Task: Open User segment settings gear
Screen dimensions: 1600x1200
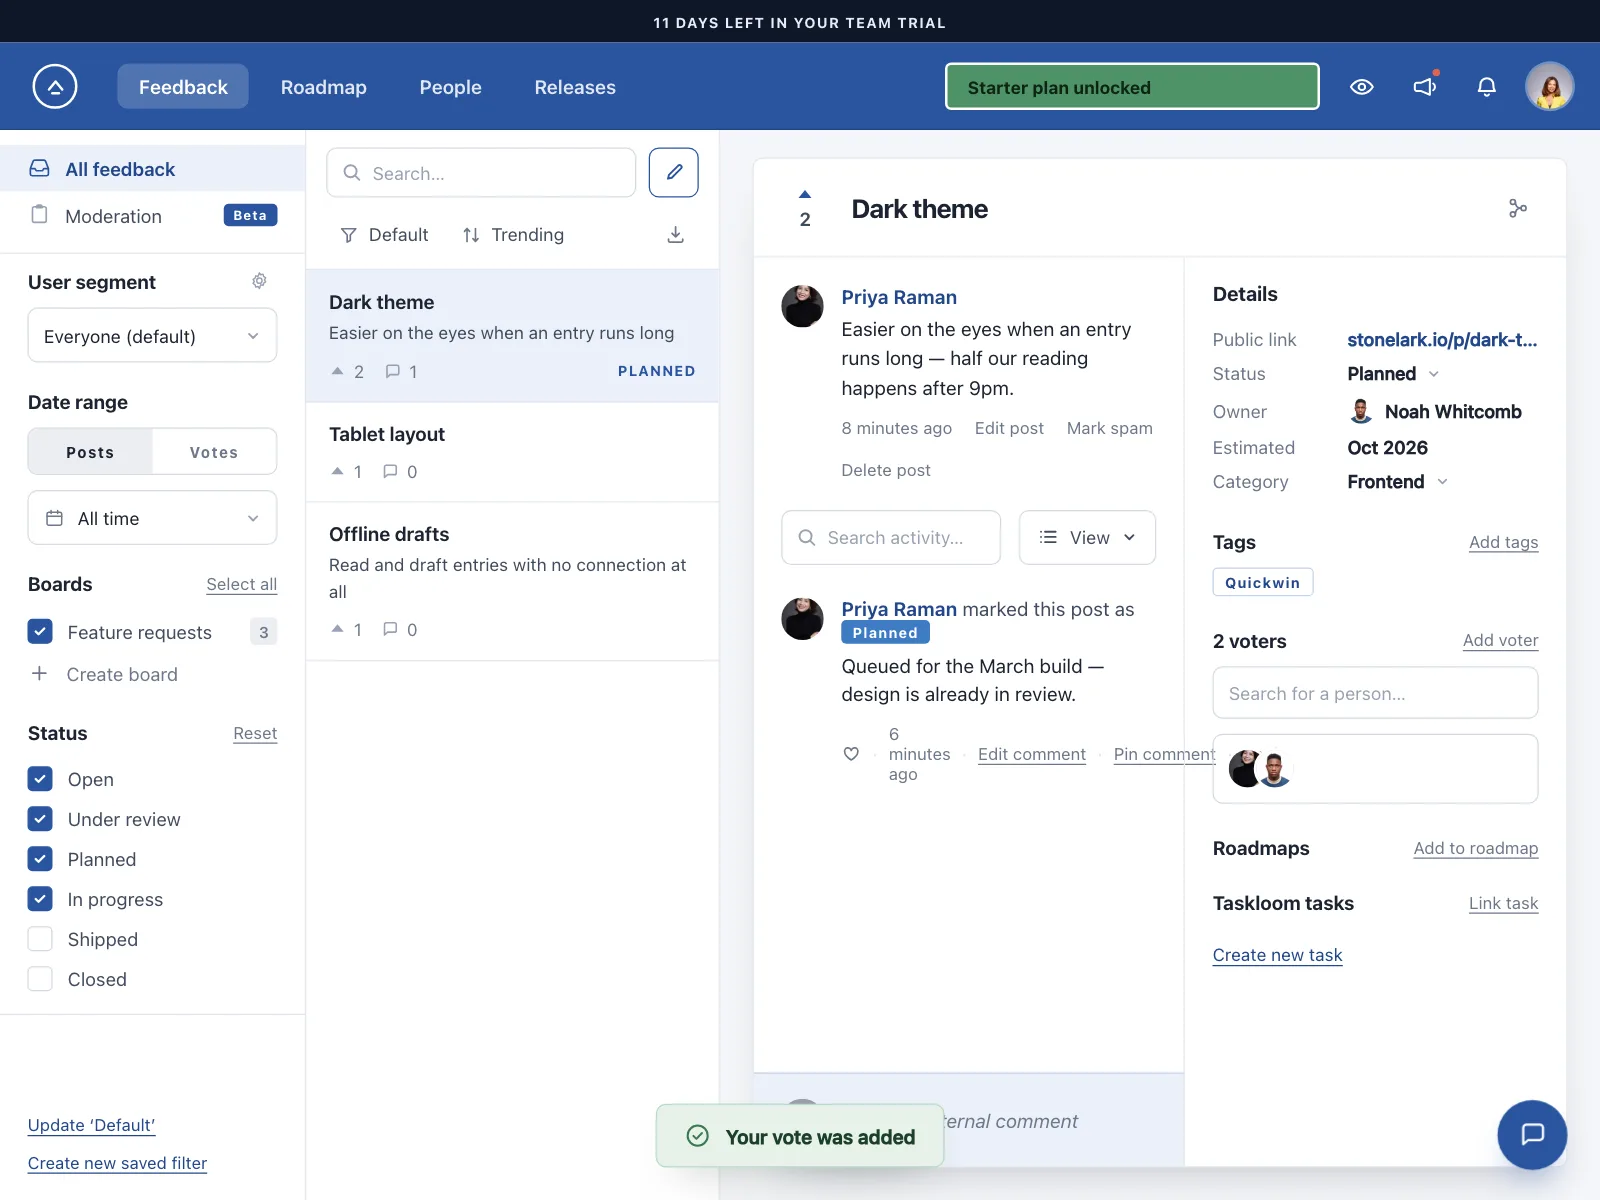Action: (259, 281)
